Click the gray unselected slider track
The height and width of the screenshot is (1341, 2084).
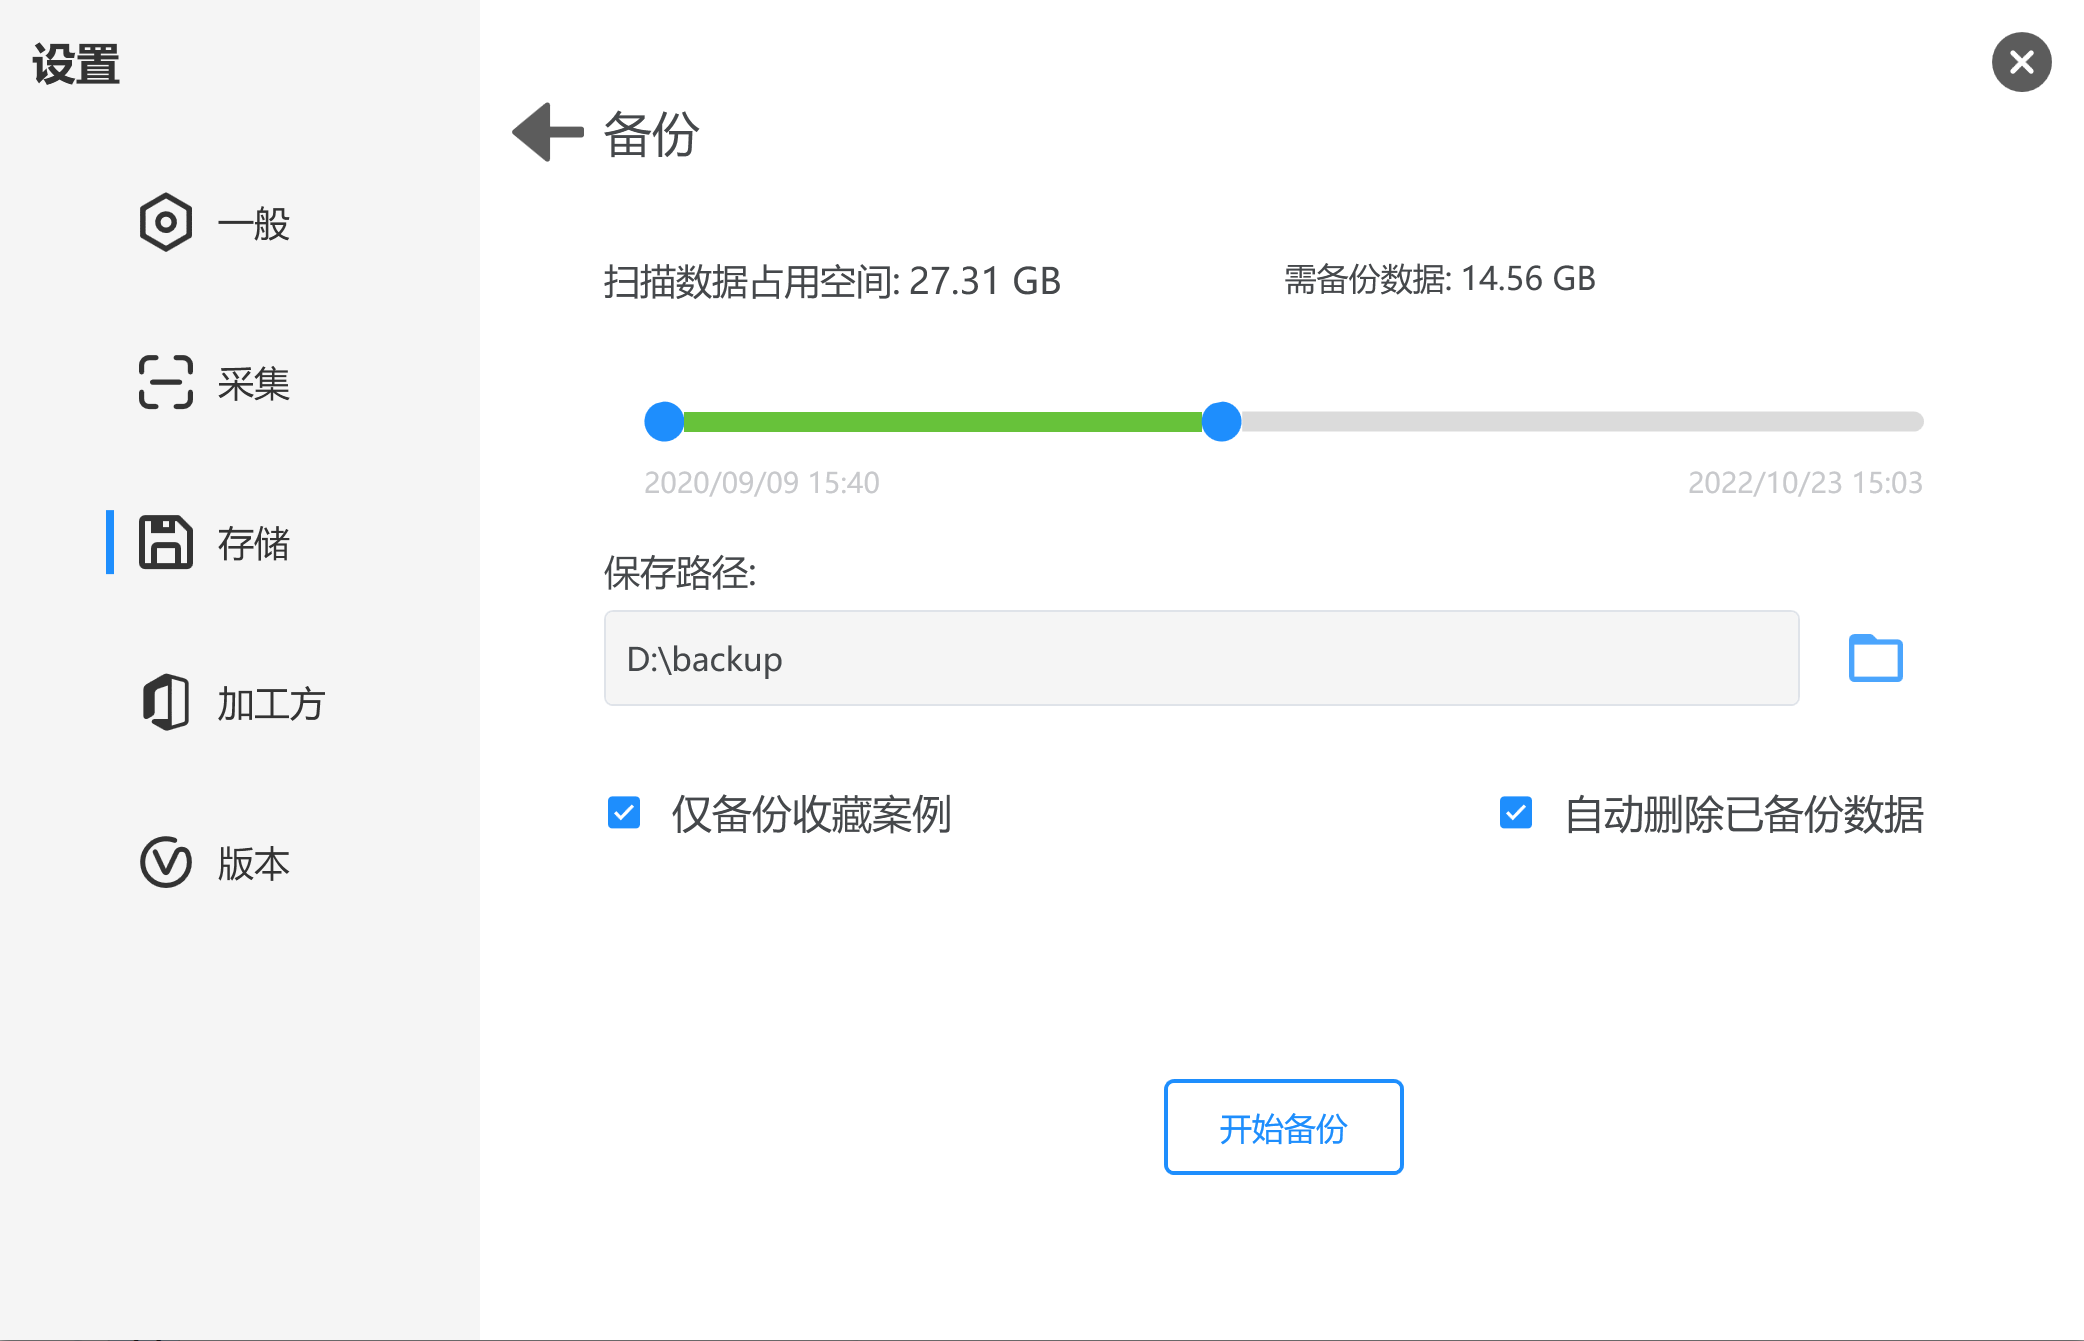1582,421
